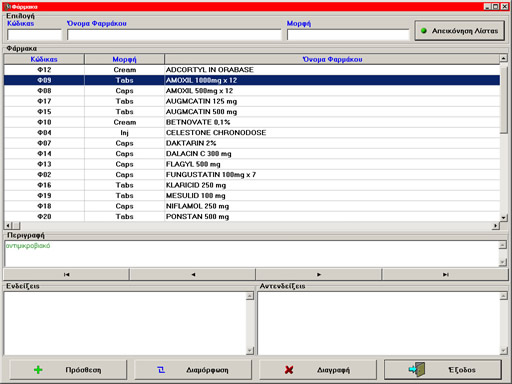512x384 pixels.
Task: Click the Διαμόρφωση (edit) button
Action: (x=193, y=370)
